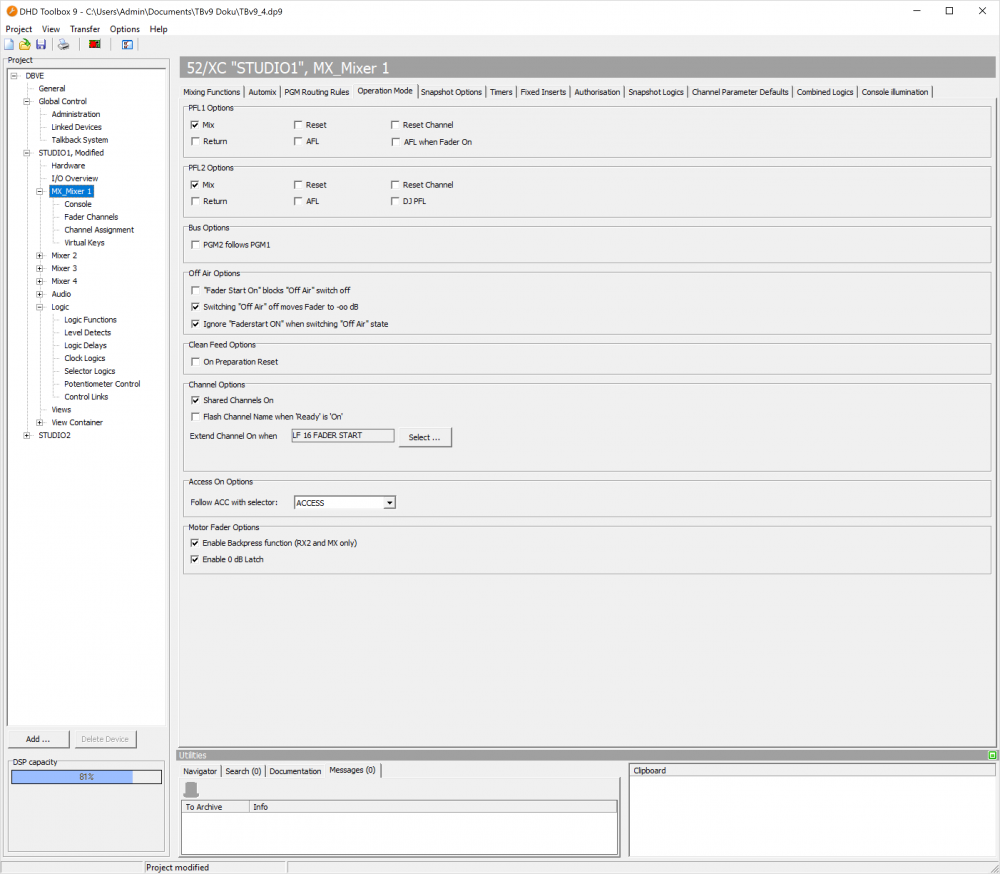This screenshot has height=874, width=1000.
Task: Click the LF 16 FADER START input field
Action: pos(342,435)
